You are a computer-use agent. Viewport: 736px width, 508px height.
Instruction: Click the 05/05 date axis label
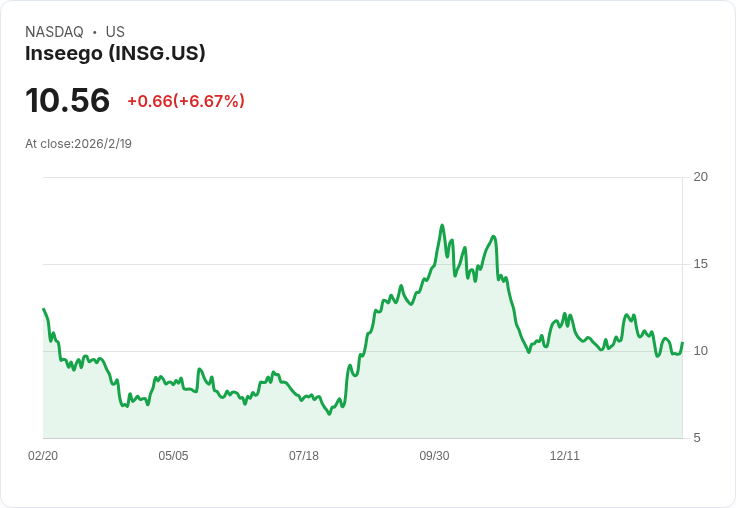173,456
